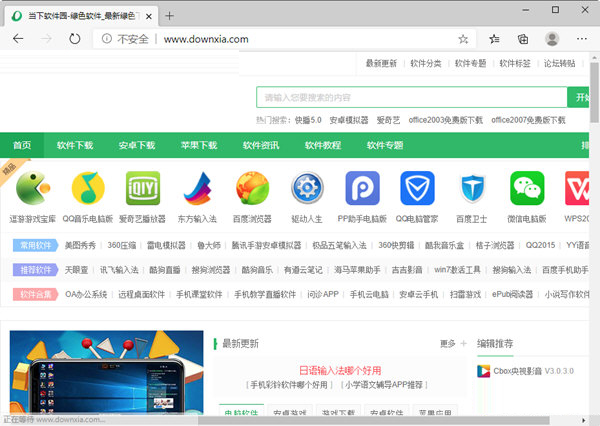
Task: Open a new browser tab
Action: pos(169,16)
